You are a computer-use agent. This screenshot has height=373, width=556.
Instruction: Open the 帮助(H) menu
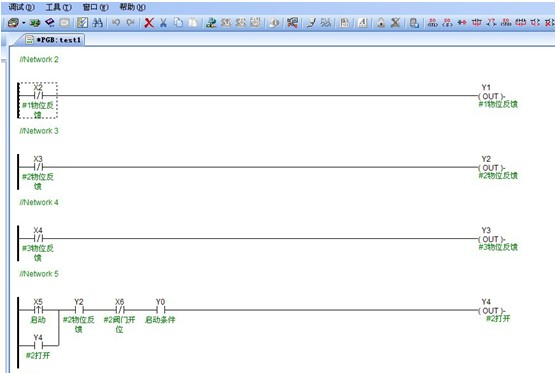point(133,7)
